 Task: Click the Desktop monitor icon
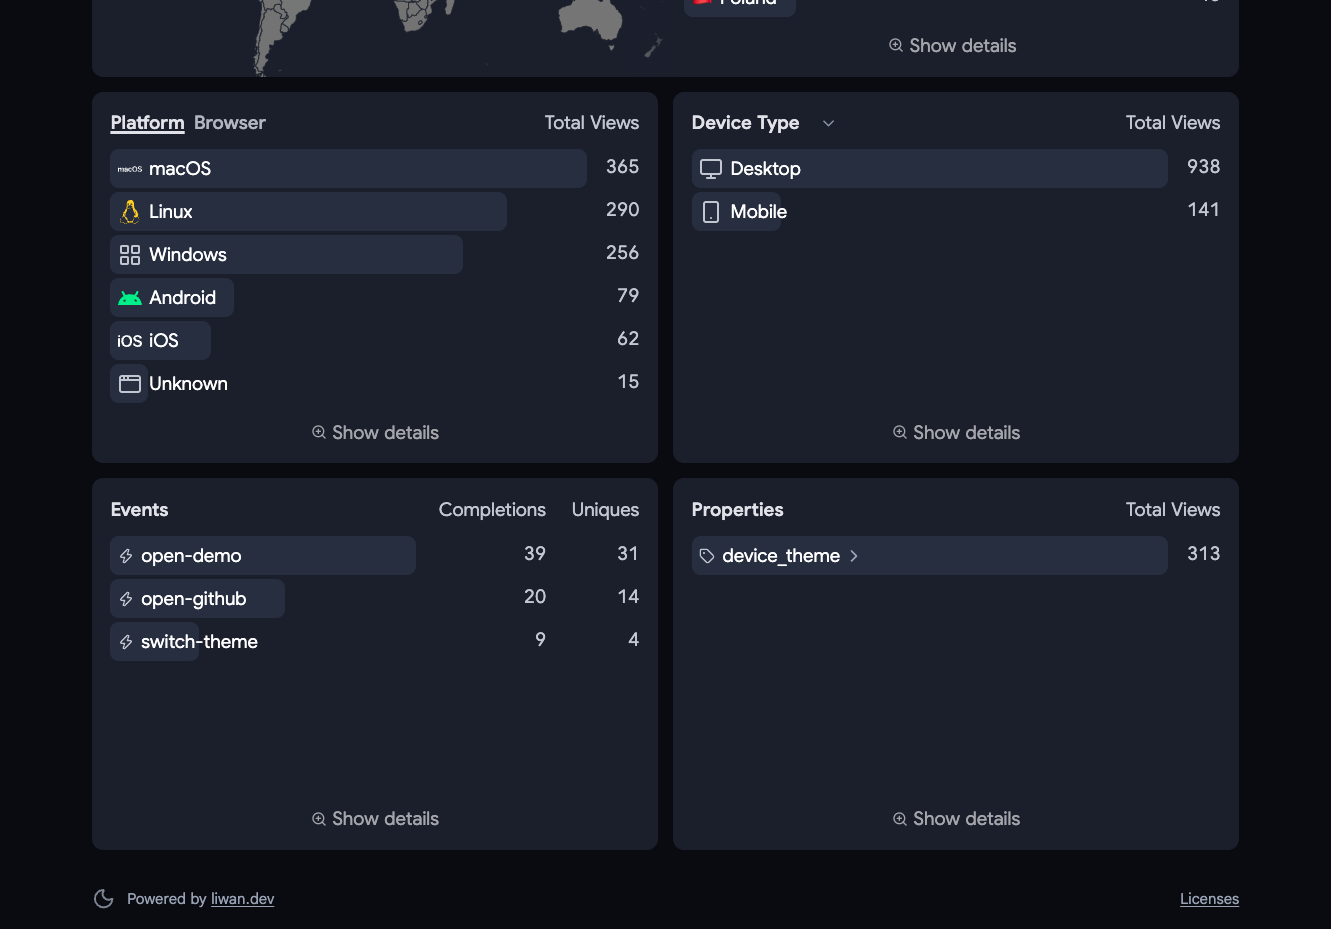pyautogui.click(x=711, y=169)
